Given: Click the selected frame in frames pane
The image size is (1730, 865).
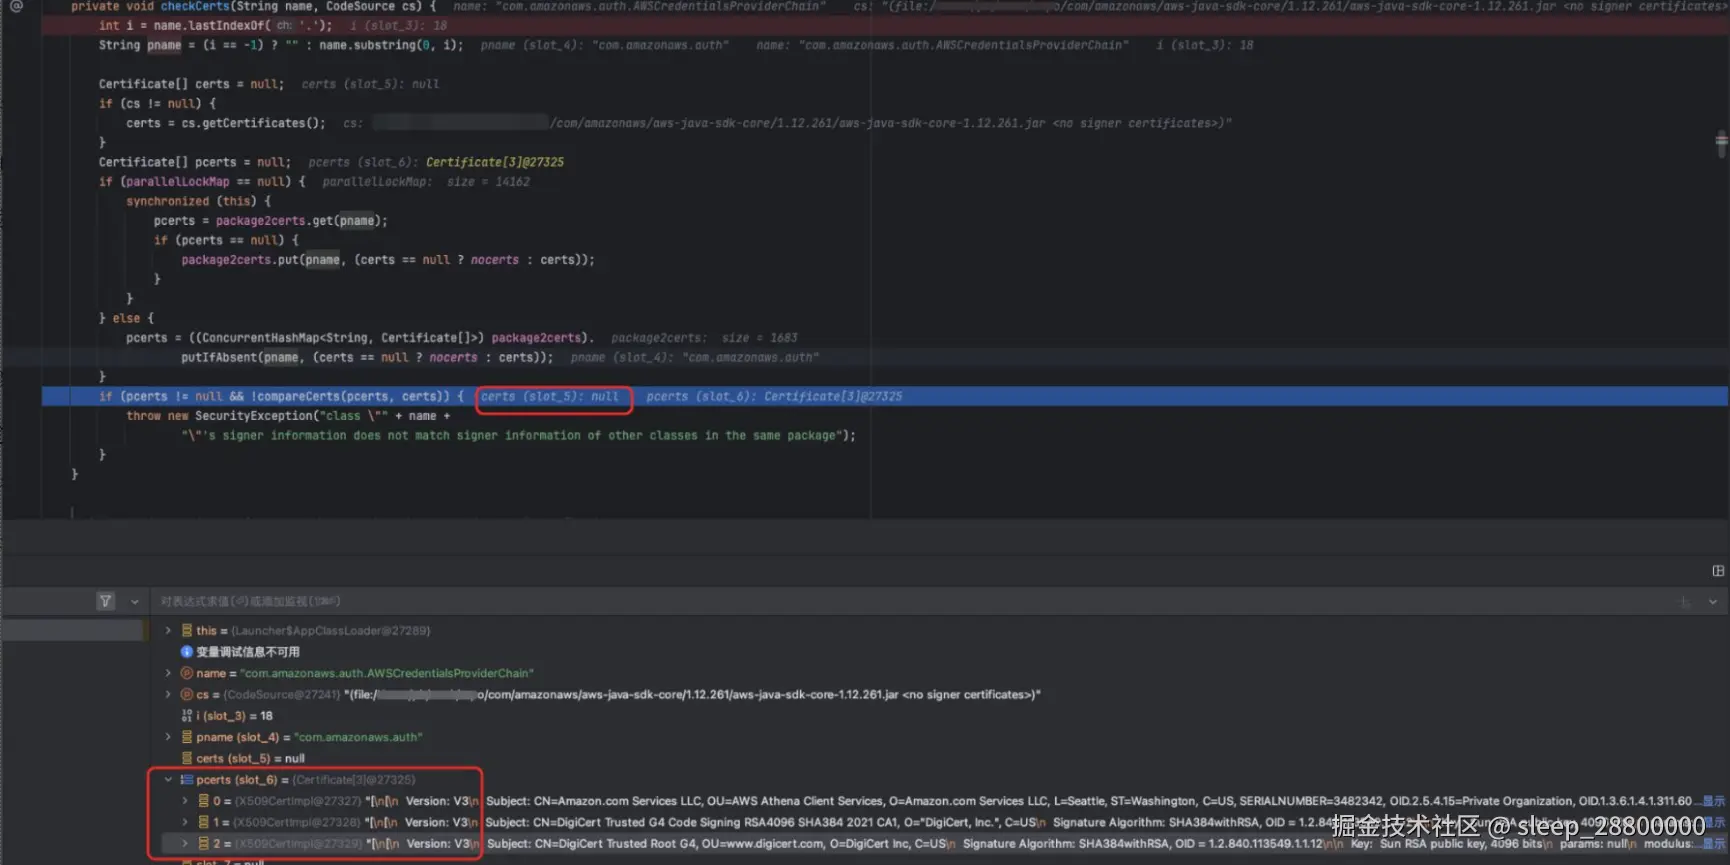Looking at the screenshot, I should (x=72, y=630).
